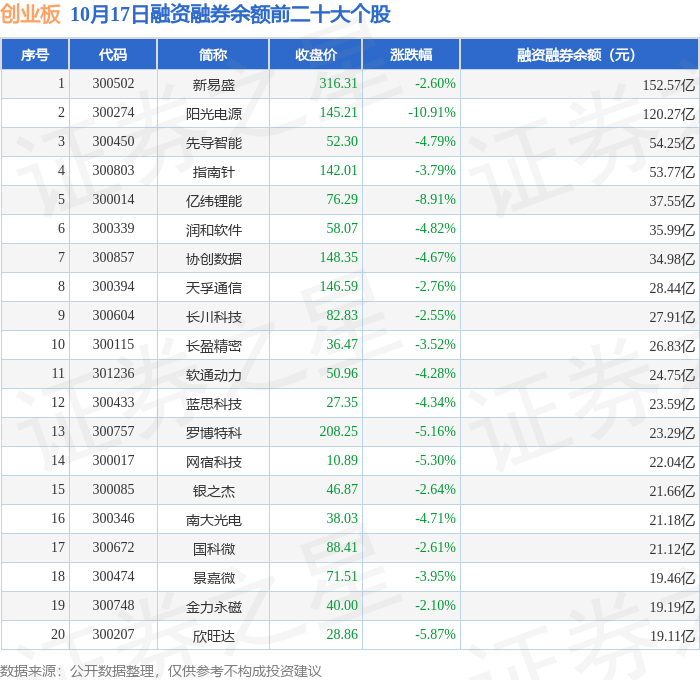Click balance value 19.11亿
Image resolution: width=700 pixels, height=680 pixels.
672,636
